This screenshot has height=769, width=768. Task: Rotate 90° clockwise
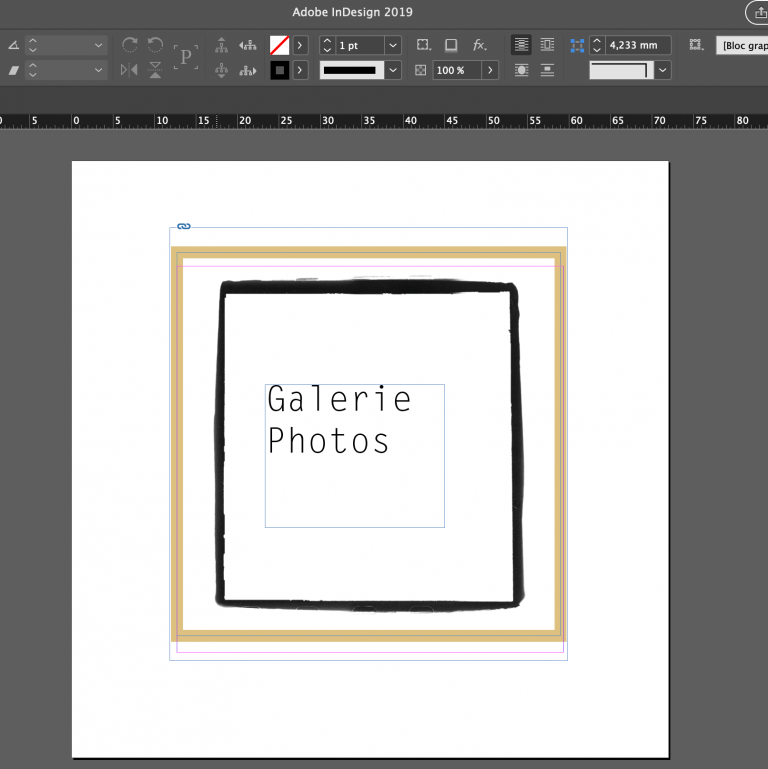[129, 45]
